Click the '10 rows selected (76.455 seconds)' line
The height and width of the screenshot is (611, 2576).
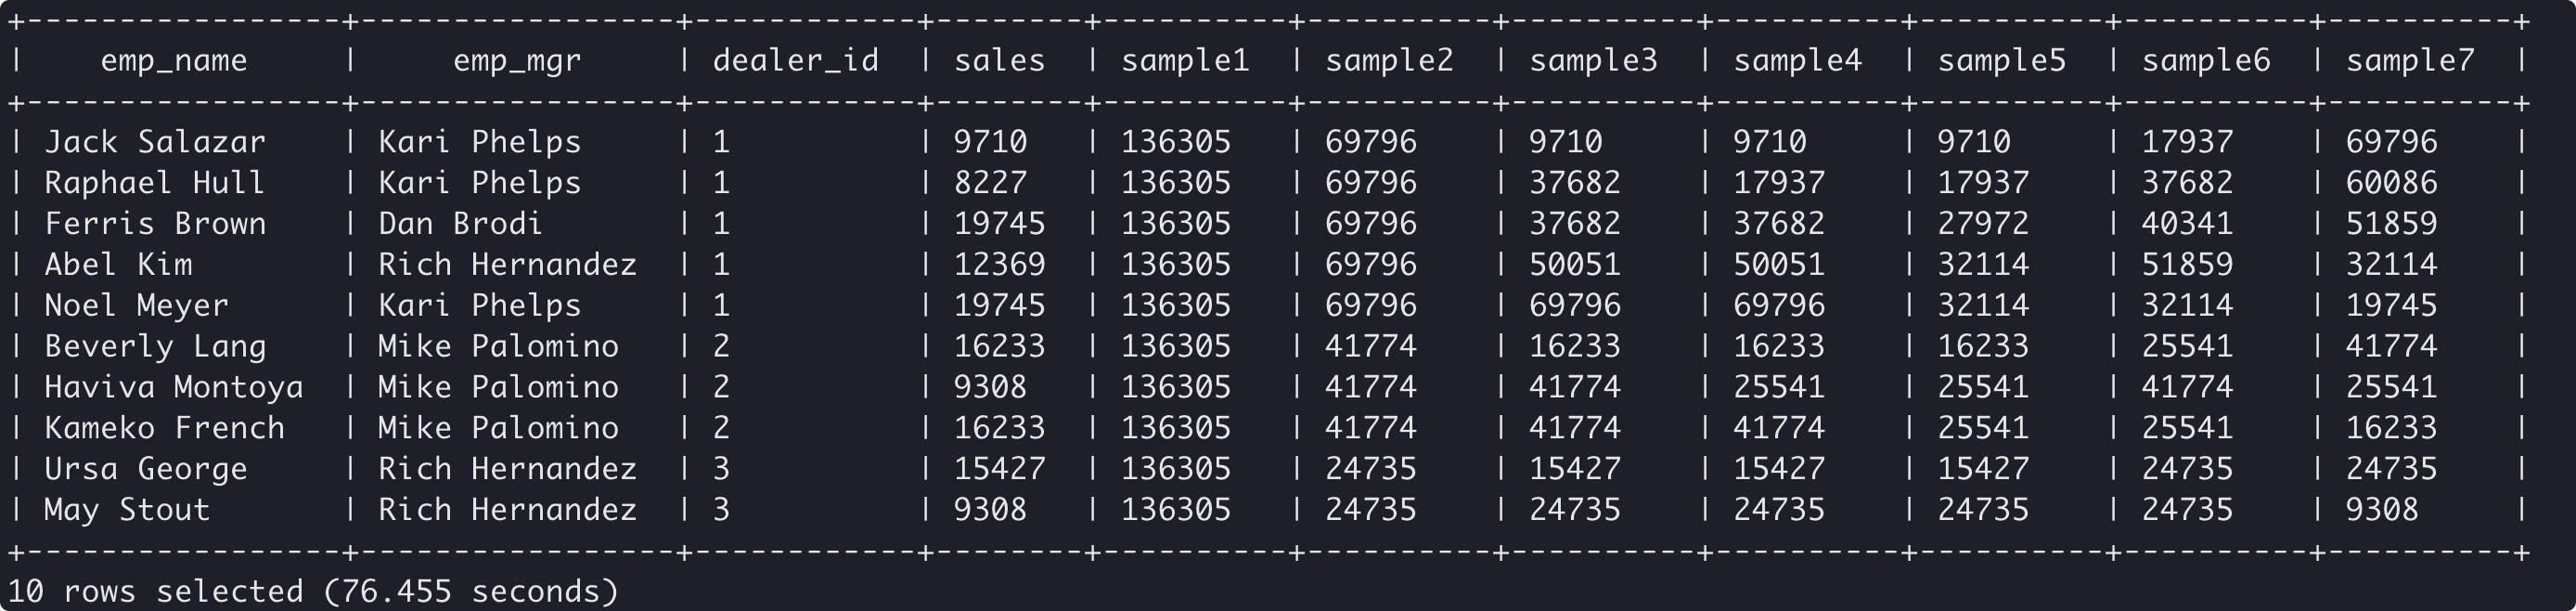point(313,592)
